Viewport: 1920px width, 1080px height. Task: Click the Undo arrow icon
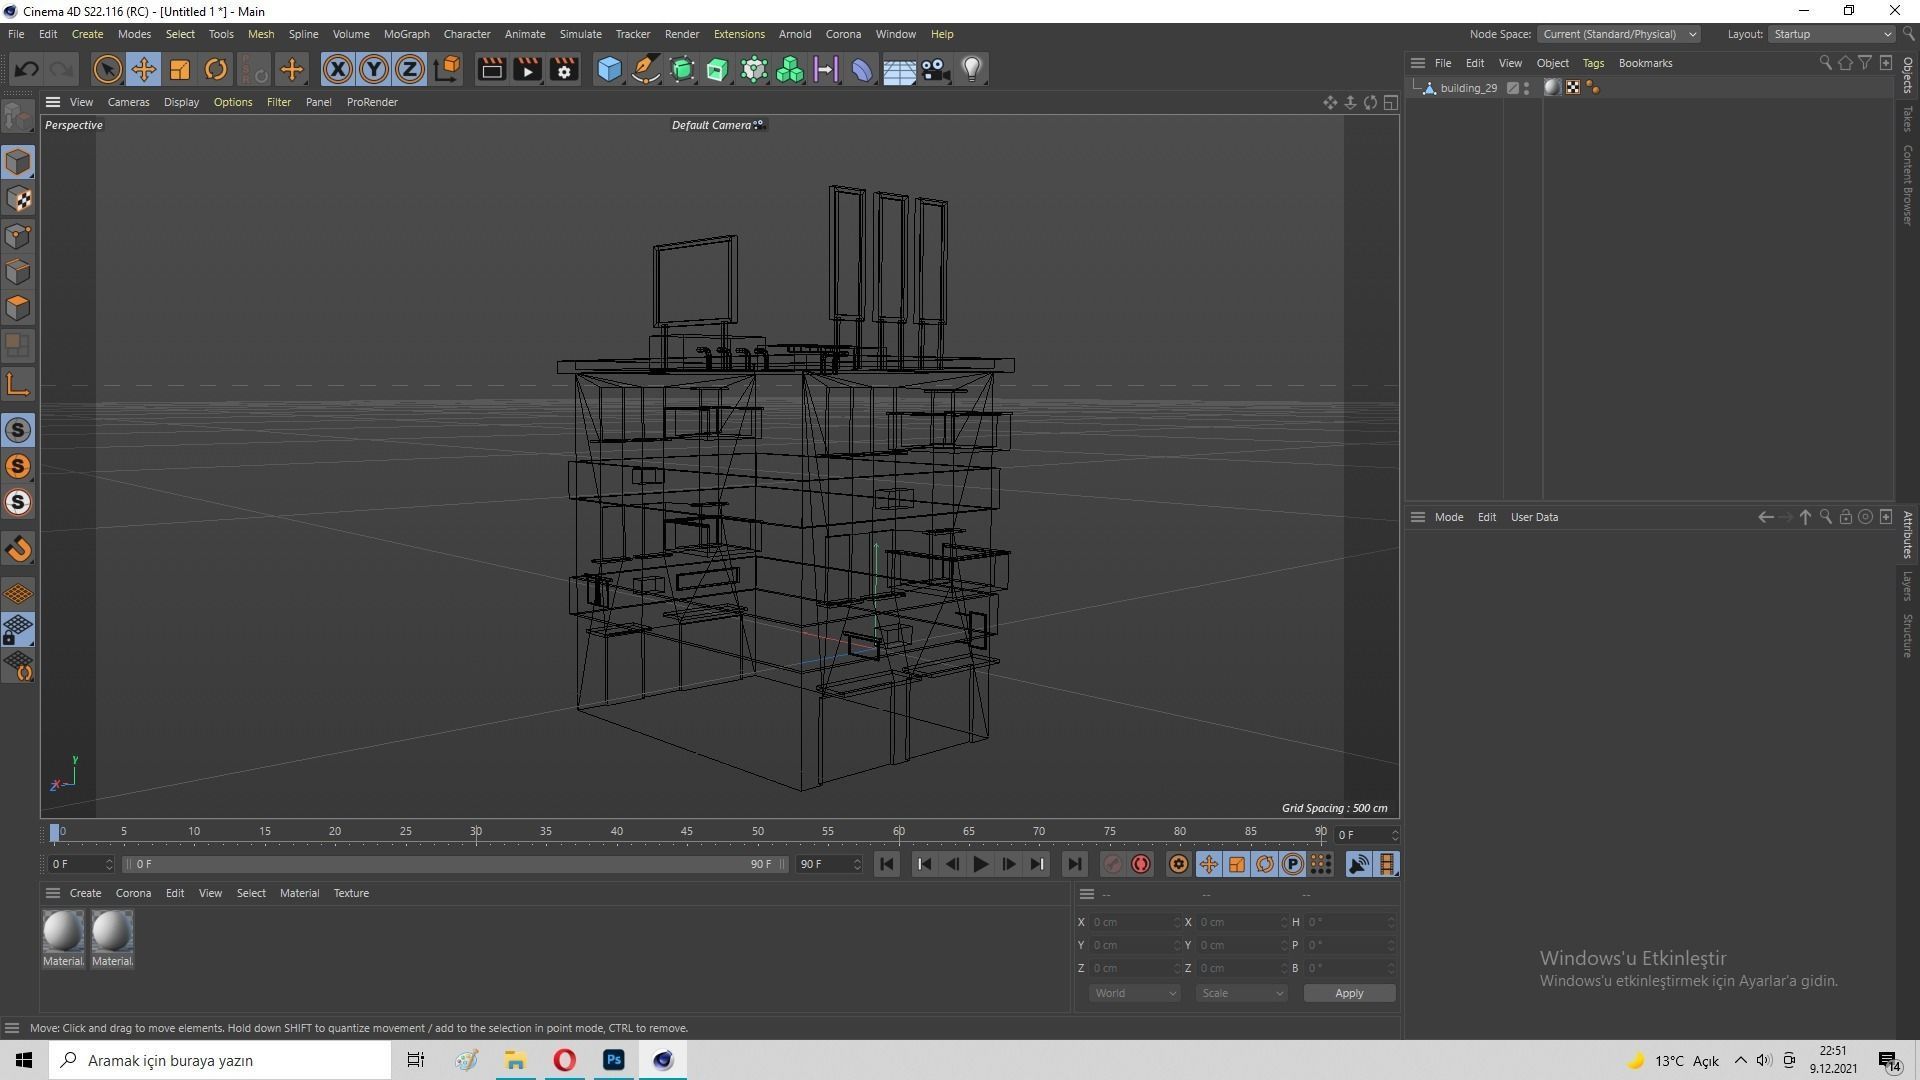(27, 69)
